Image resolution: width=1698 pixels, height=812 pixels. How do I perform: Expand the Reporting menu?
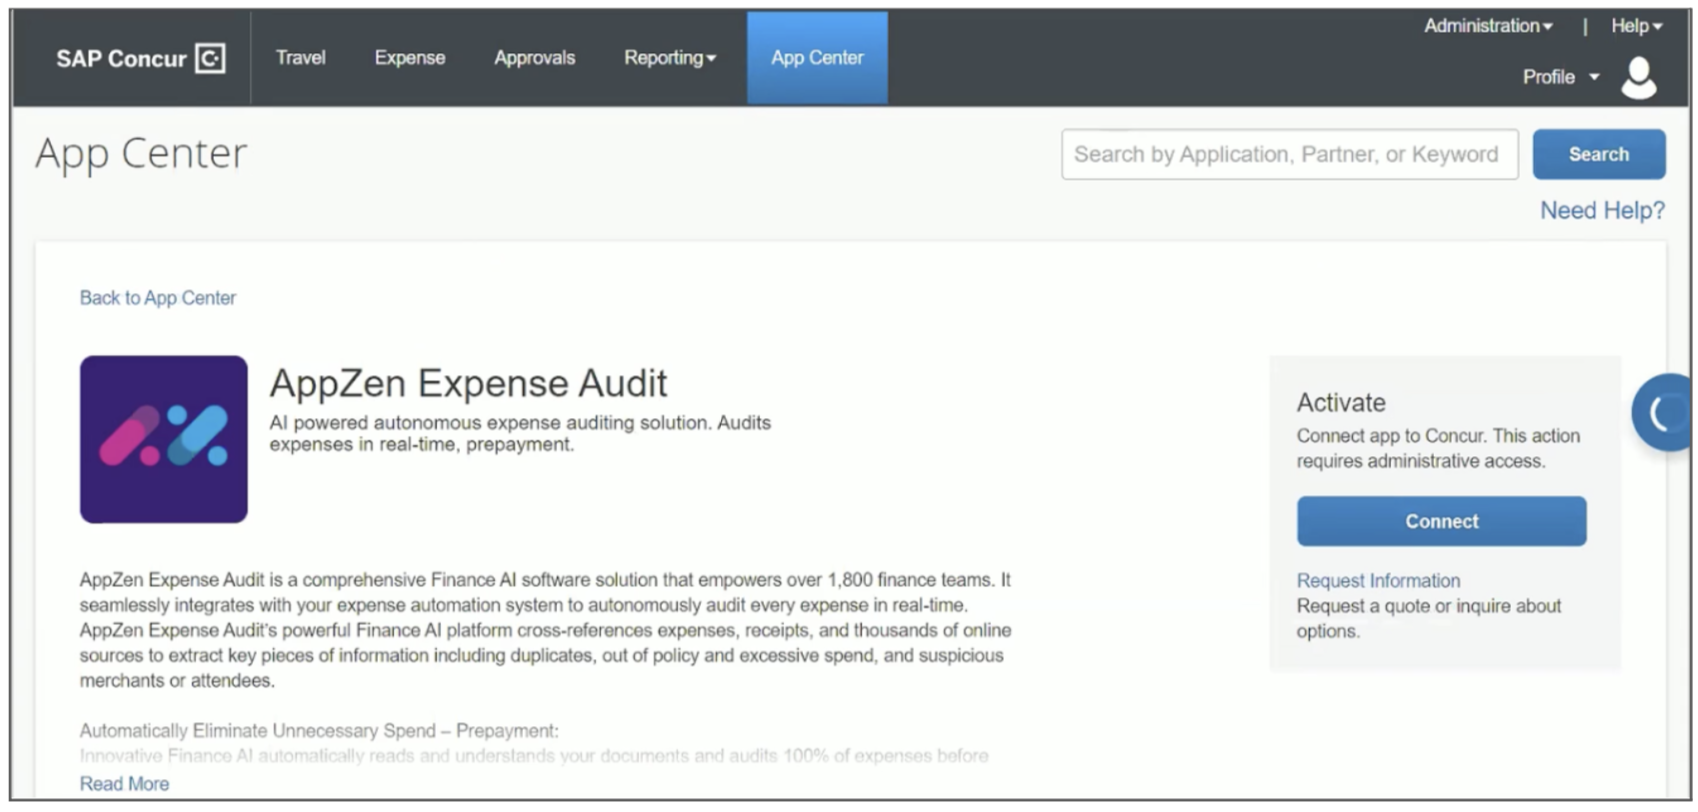[670, 58]
